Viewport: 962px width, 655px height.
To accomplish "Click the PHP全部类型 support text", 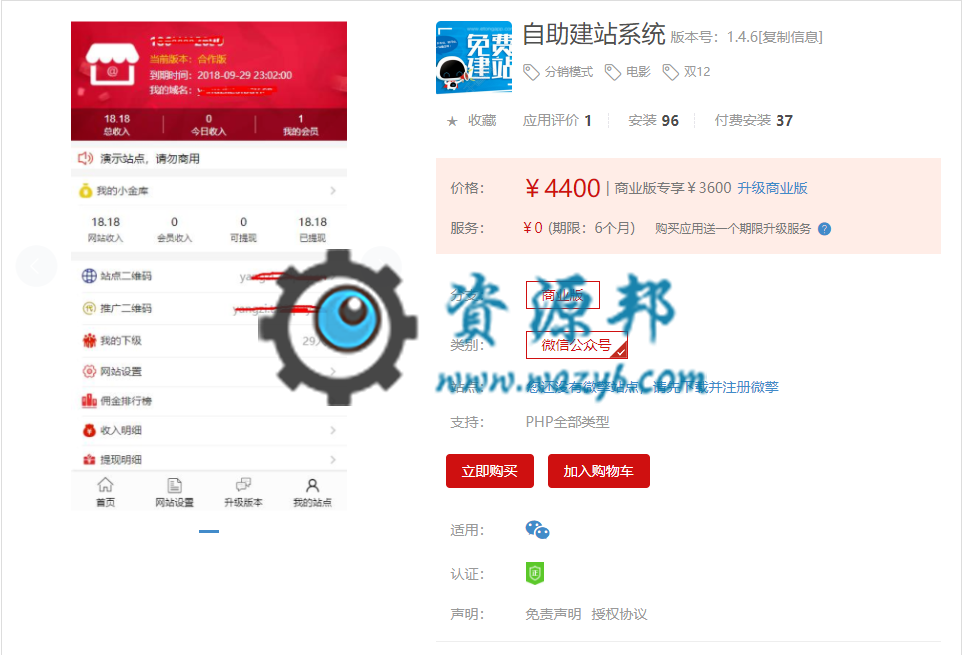I will tap(568, 422).
